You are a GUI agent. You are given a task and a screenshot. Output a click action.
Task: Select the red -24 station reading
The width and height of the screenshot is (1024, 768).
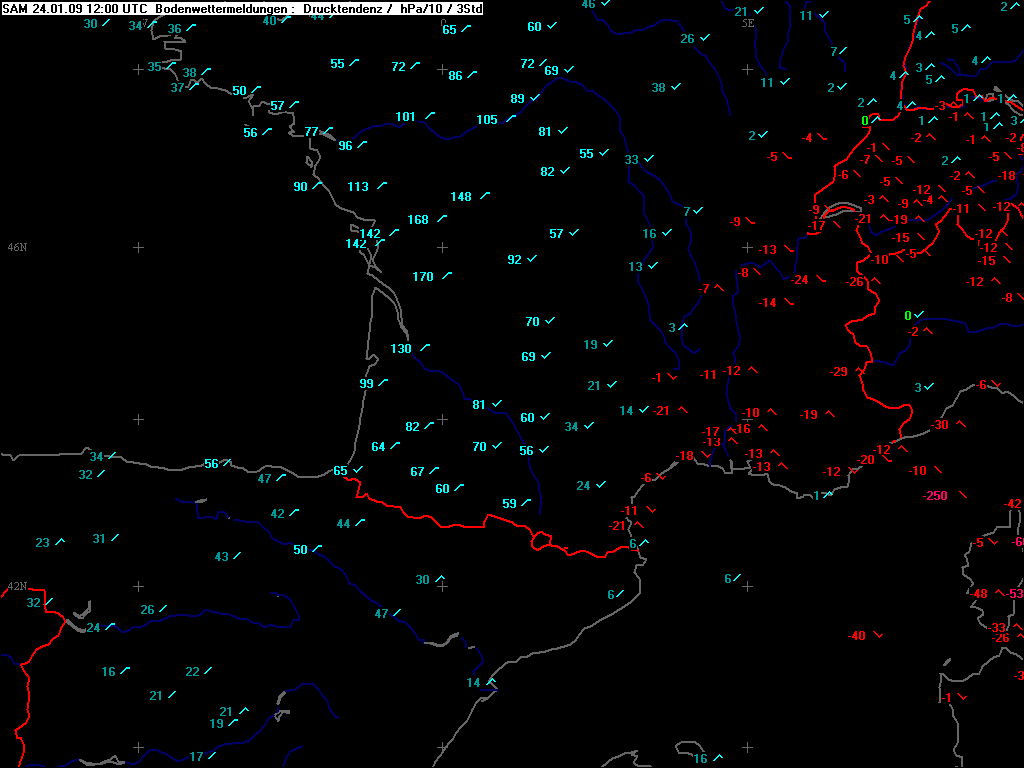click(x=800, y=280)
